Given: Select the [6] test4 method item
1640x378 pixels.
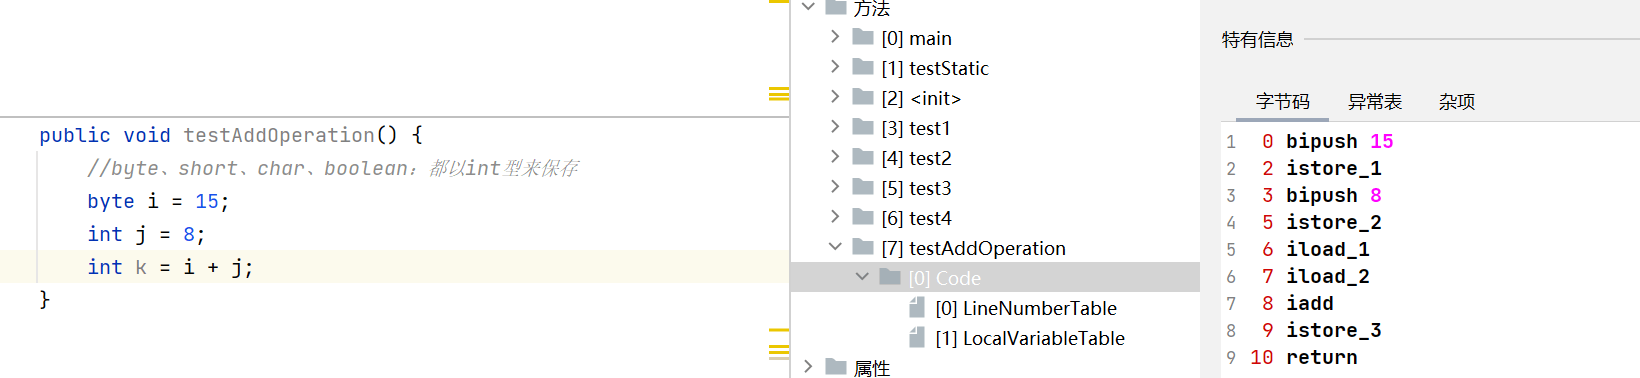Looking at the screenshot, I should [916, 218].
